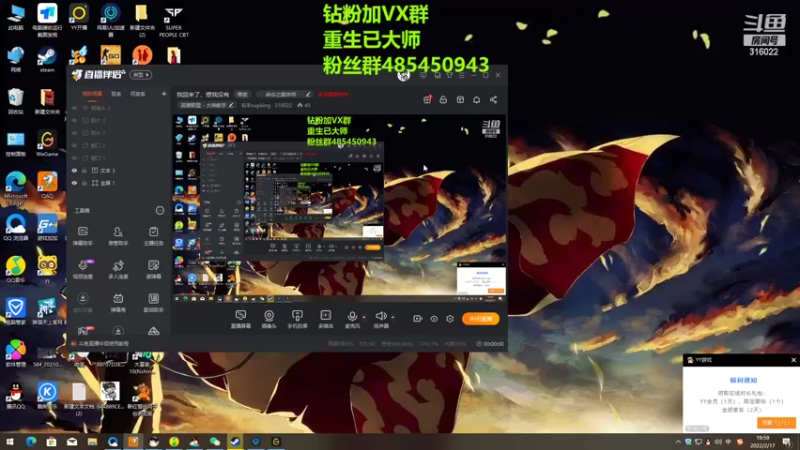Open WeChat from the taskbar
The image size is (800, 450).
coord(215,442)
